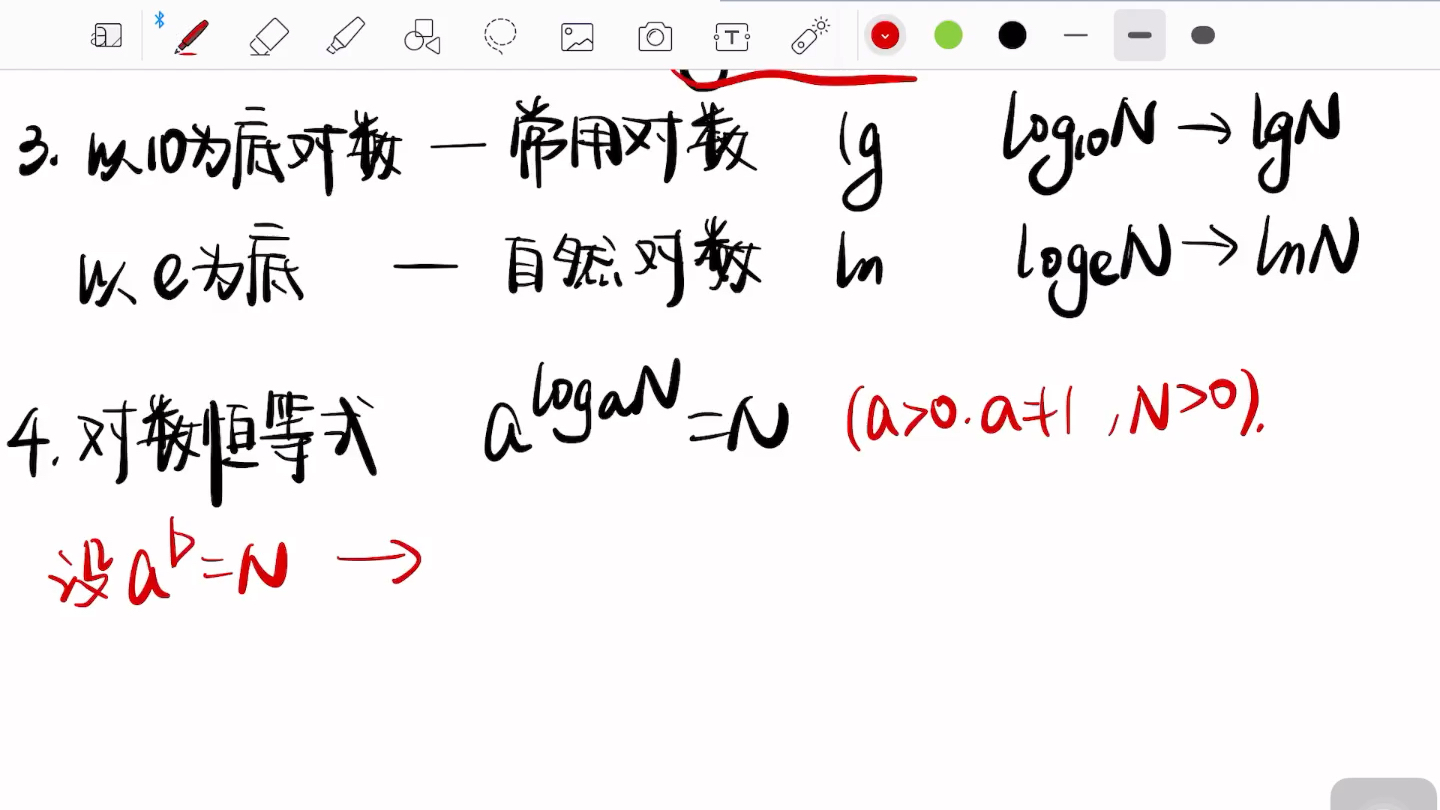
Task: Activate the laser pointer tool
Action: [x=810, y=36]
